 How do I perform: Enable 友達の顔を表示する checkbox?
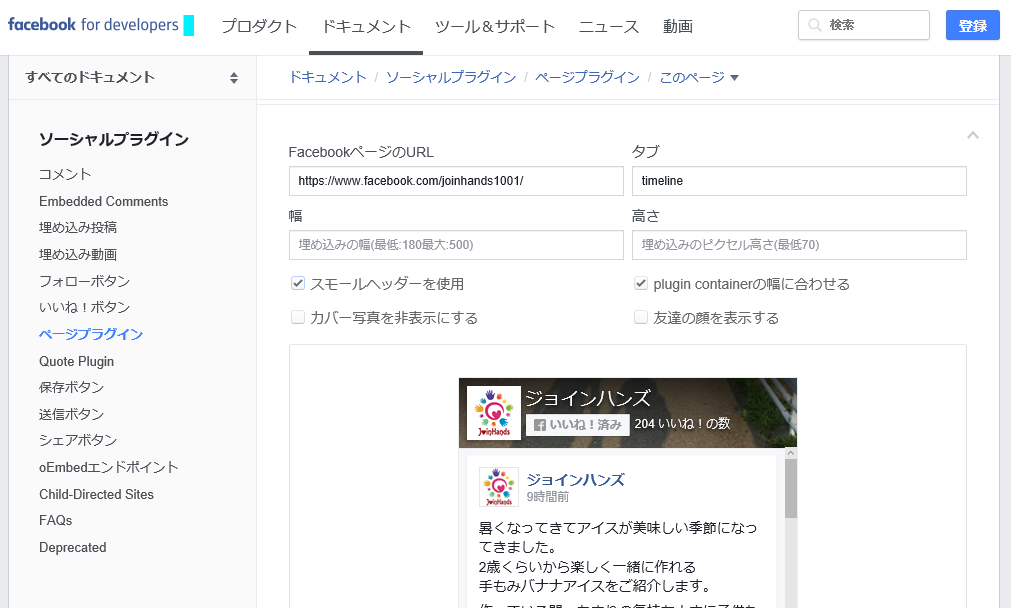coord(641,317)
